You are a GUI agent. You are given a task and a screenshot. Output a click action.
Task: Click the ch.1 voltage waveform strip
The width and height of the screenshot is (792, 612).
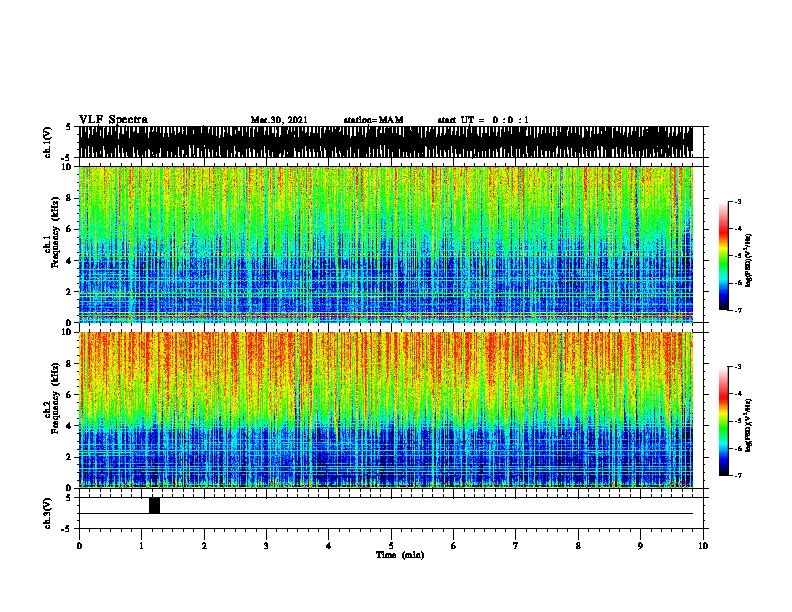386,142
